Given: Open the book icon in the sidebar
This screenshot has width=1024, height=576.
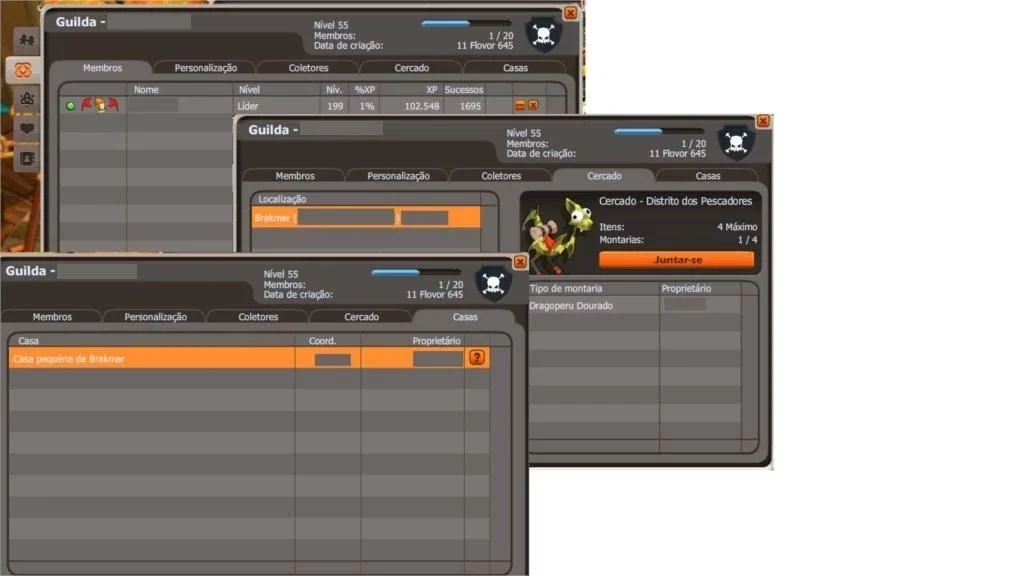Looking at the screenshot, I should pos(26,158).
